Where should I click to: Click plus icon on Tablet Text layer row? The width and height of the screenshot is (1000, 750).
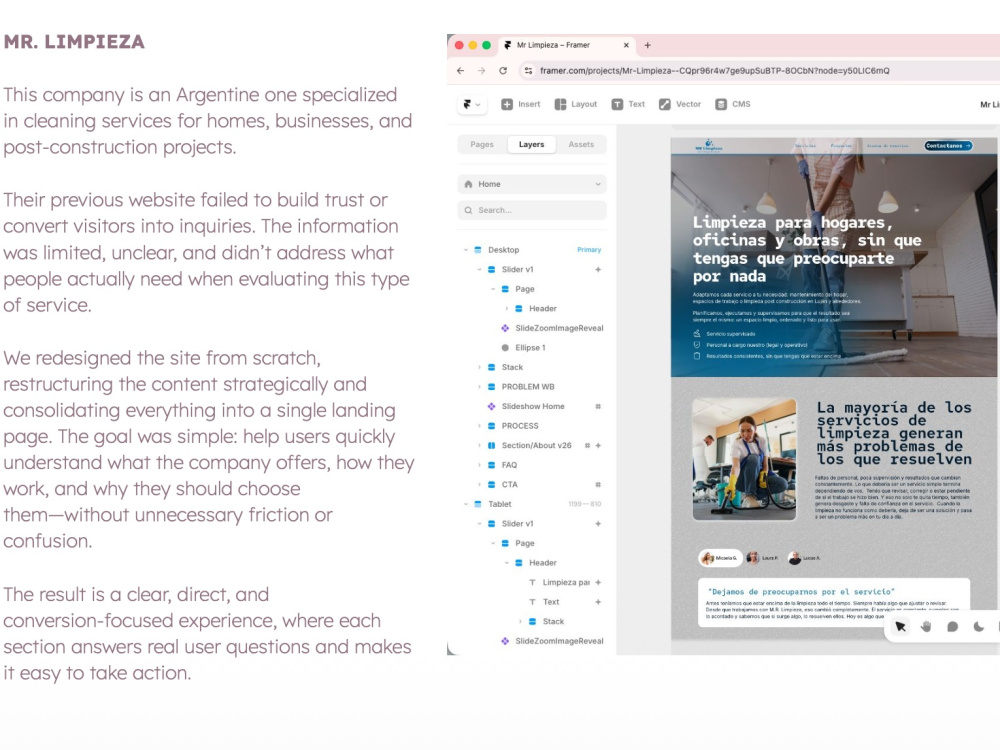[x=598, y=602]
